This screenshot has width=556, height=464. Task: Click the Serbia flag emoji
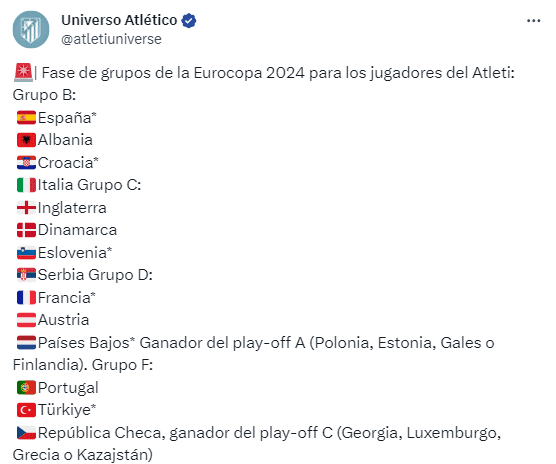tap(26, 275)
